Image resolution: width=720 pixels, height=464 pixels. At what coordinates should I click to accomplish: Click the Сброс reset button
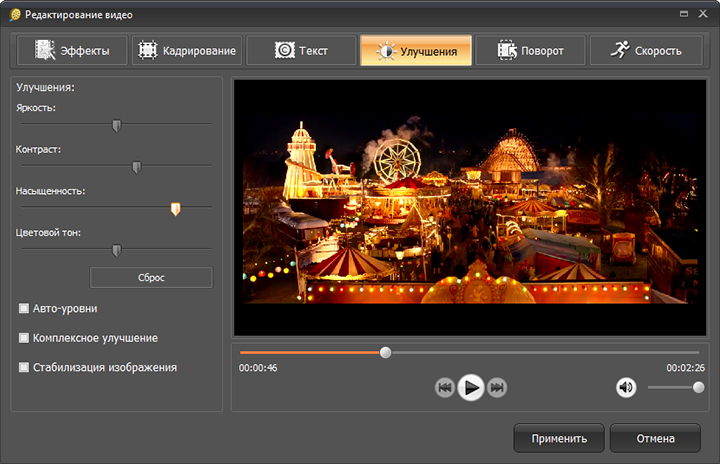[x=151, y=277]
